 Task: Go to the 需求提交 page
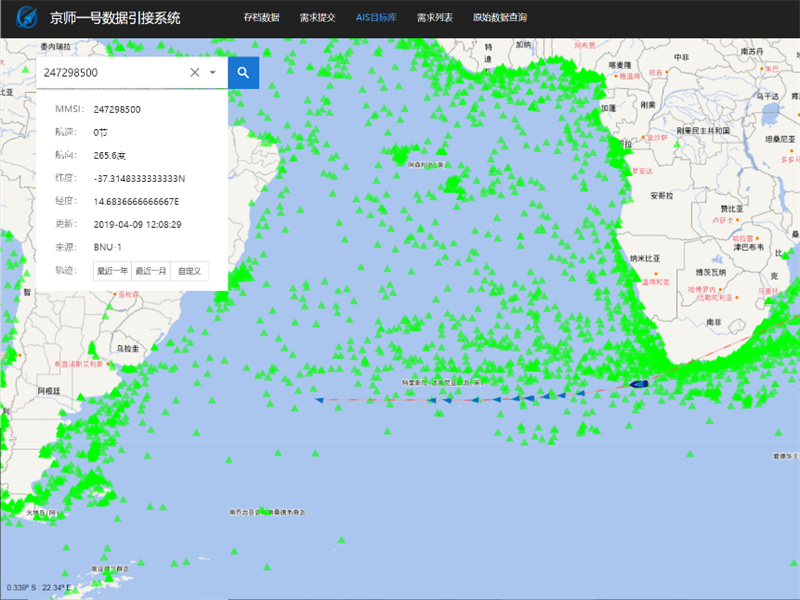[x=318, y=18]
